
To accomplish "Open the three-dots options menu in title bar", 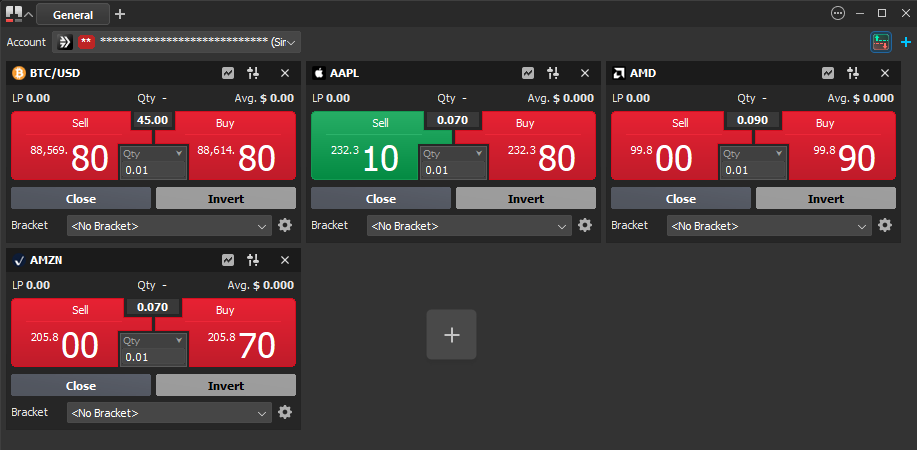I will pyautogui.click(x=838, y=13).
